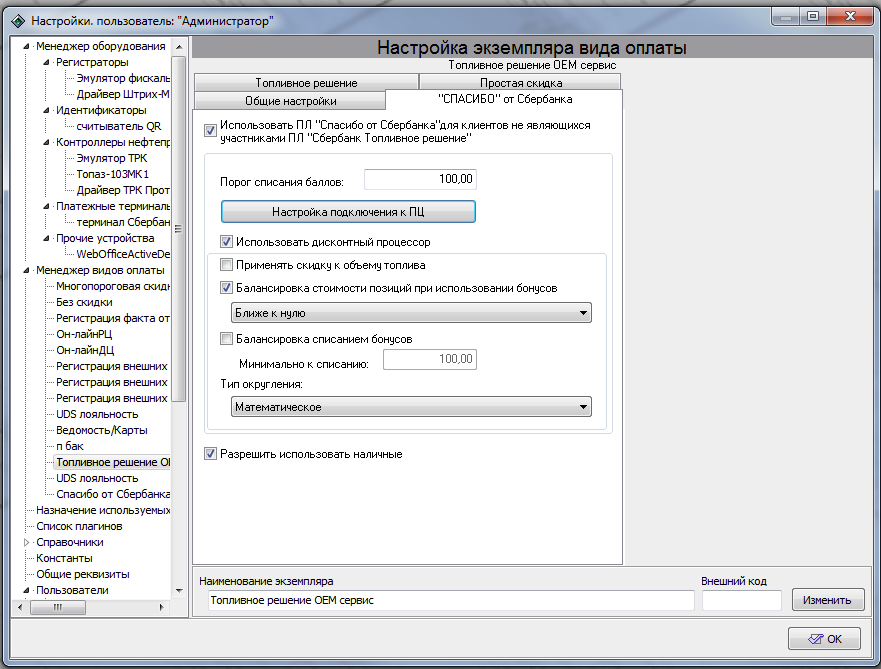Collapse the 'Пользователи' tree node
881x669 pixels.
point(26,590)
